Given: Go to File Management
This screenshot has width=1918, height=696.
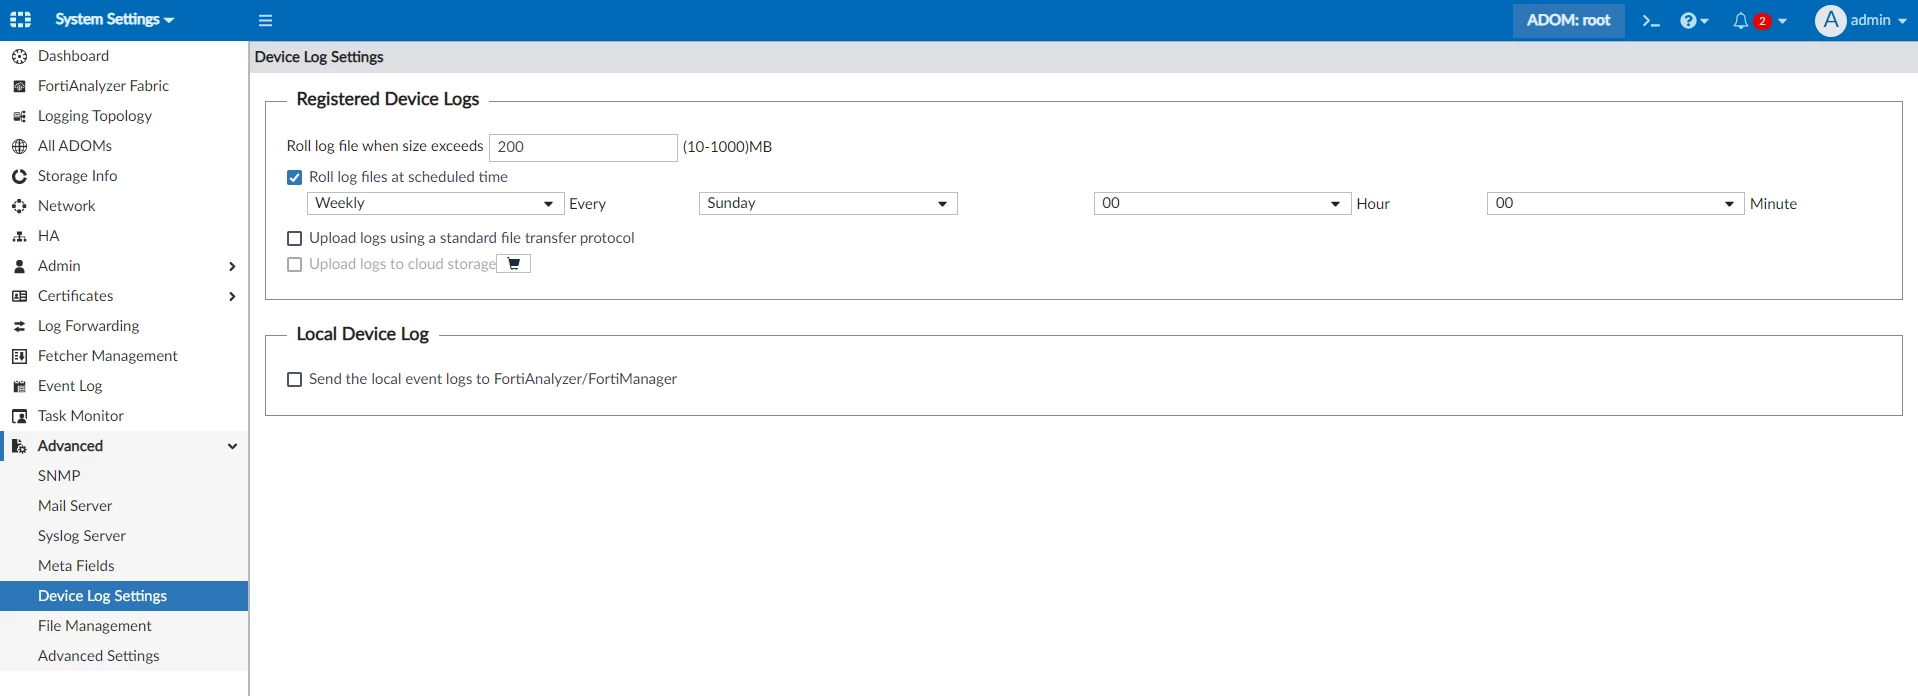Looking at the screenshot, I should tap(95, 626).
